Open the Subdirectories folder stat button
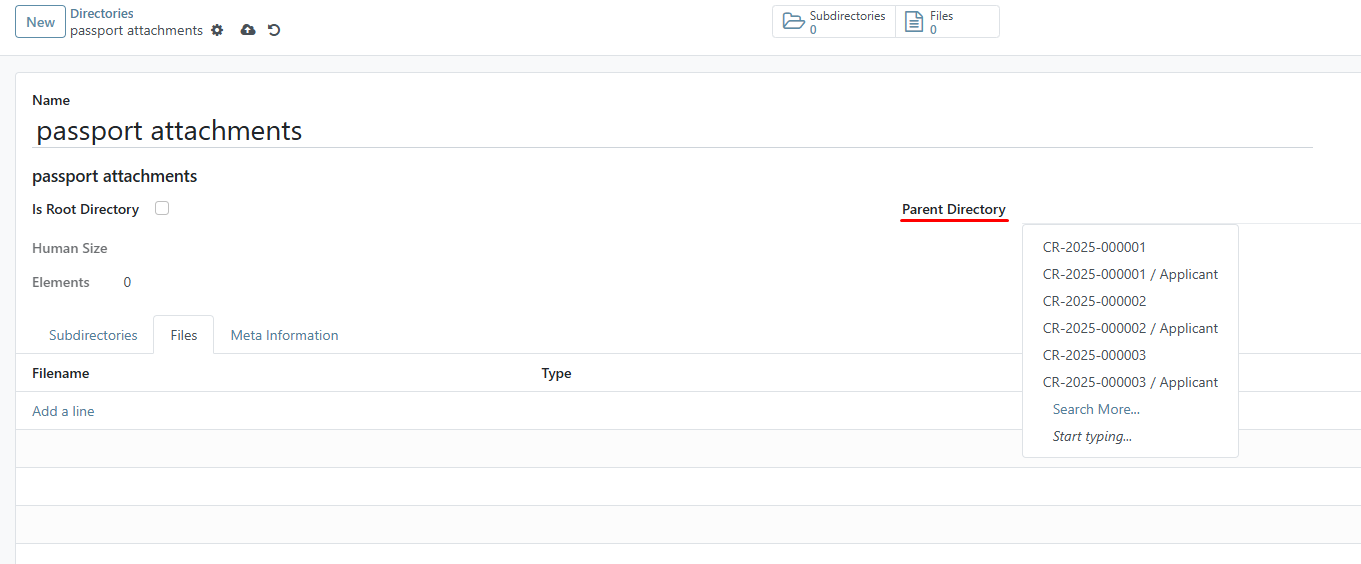This screenshot has height=564, width=1361. click(x=834, y=22)
